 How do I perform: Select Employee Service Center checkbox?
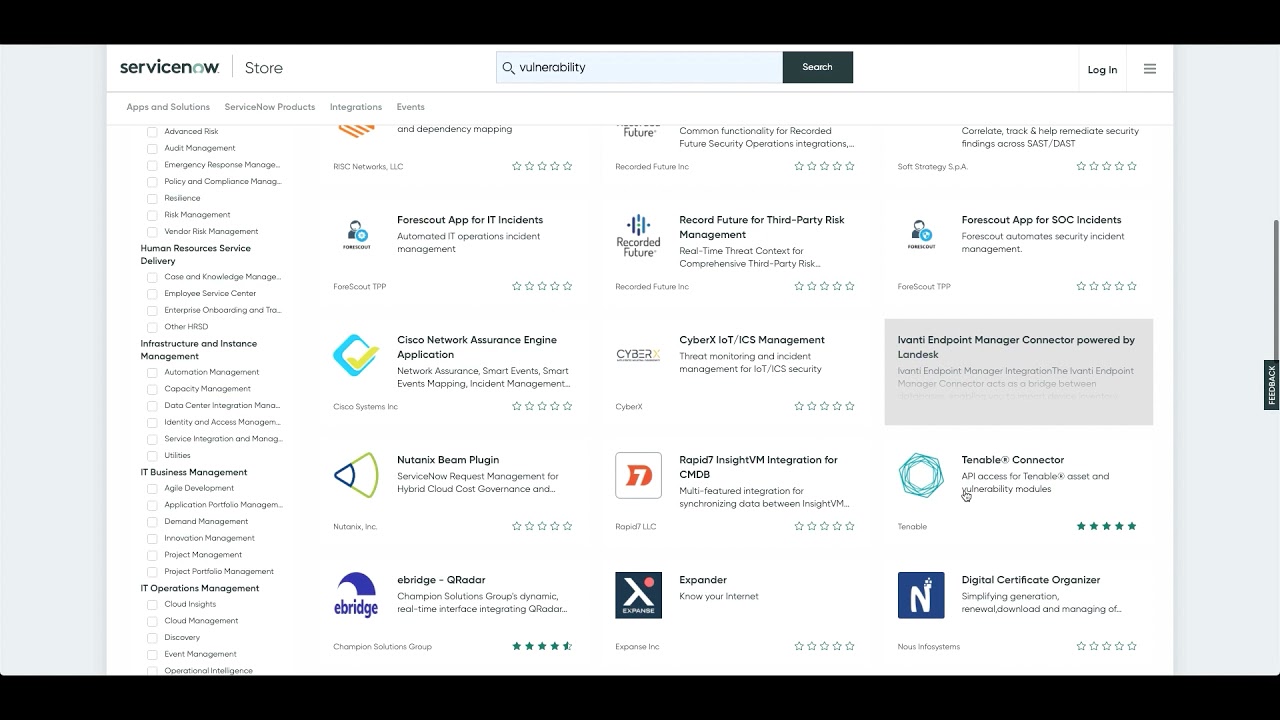tap(152, 294)
